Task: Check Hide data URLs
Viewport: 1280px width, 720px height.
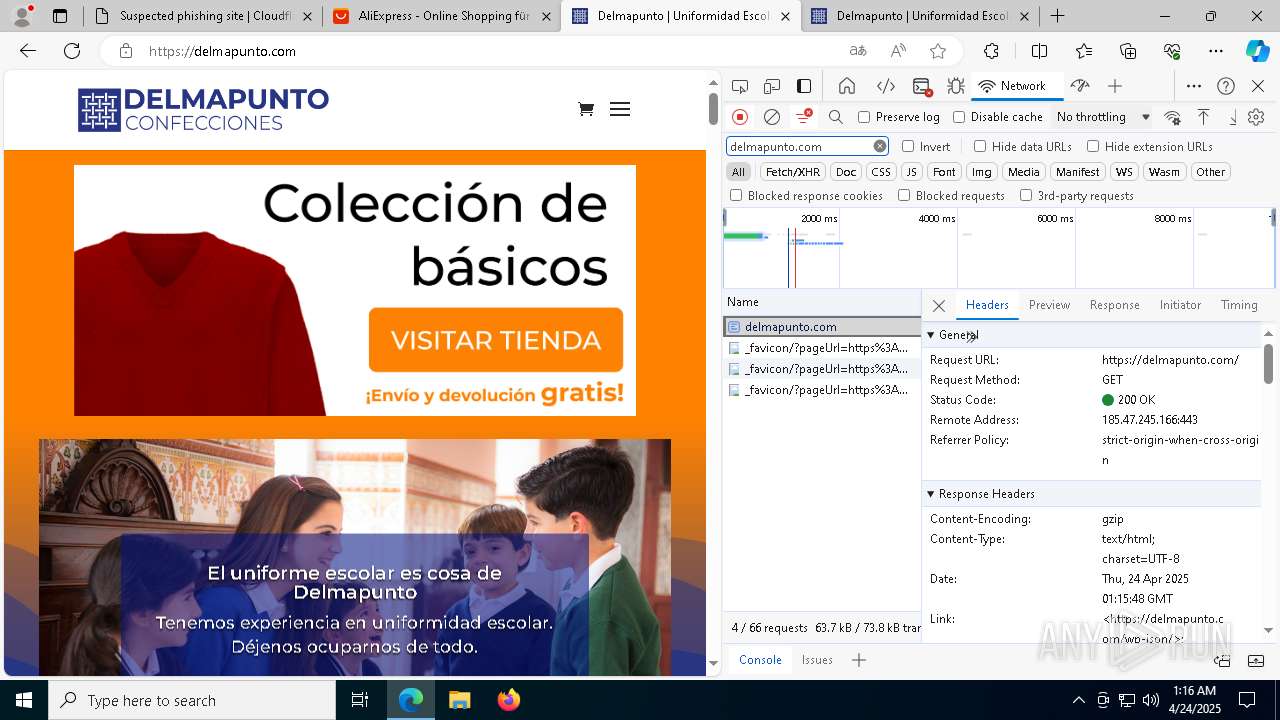Action: (x=980, y=146)
